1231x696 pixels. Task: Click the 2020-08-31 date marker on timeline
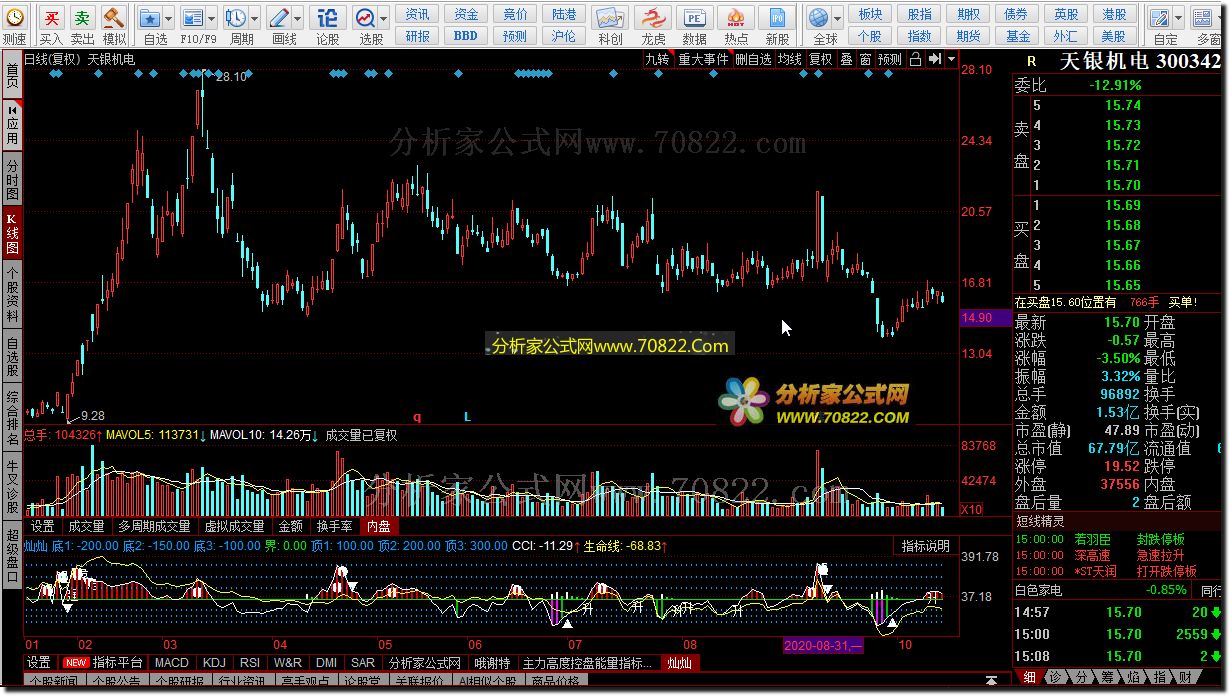click(825, 646)
